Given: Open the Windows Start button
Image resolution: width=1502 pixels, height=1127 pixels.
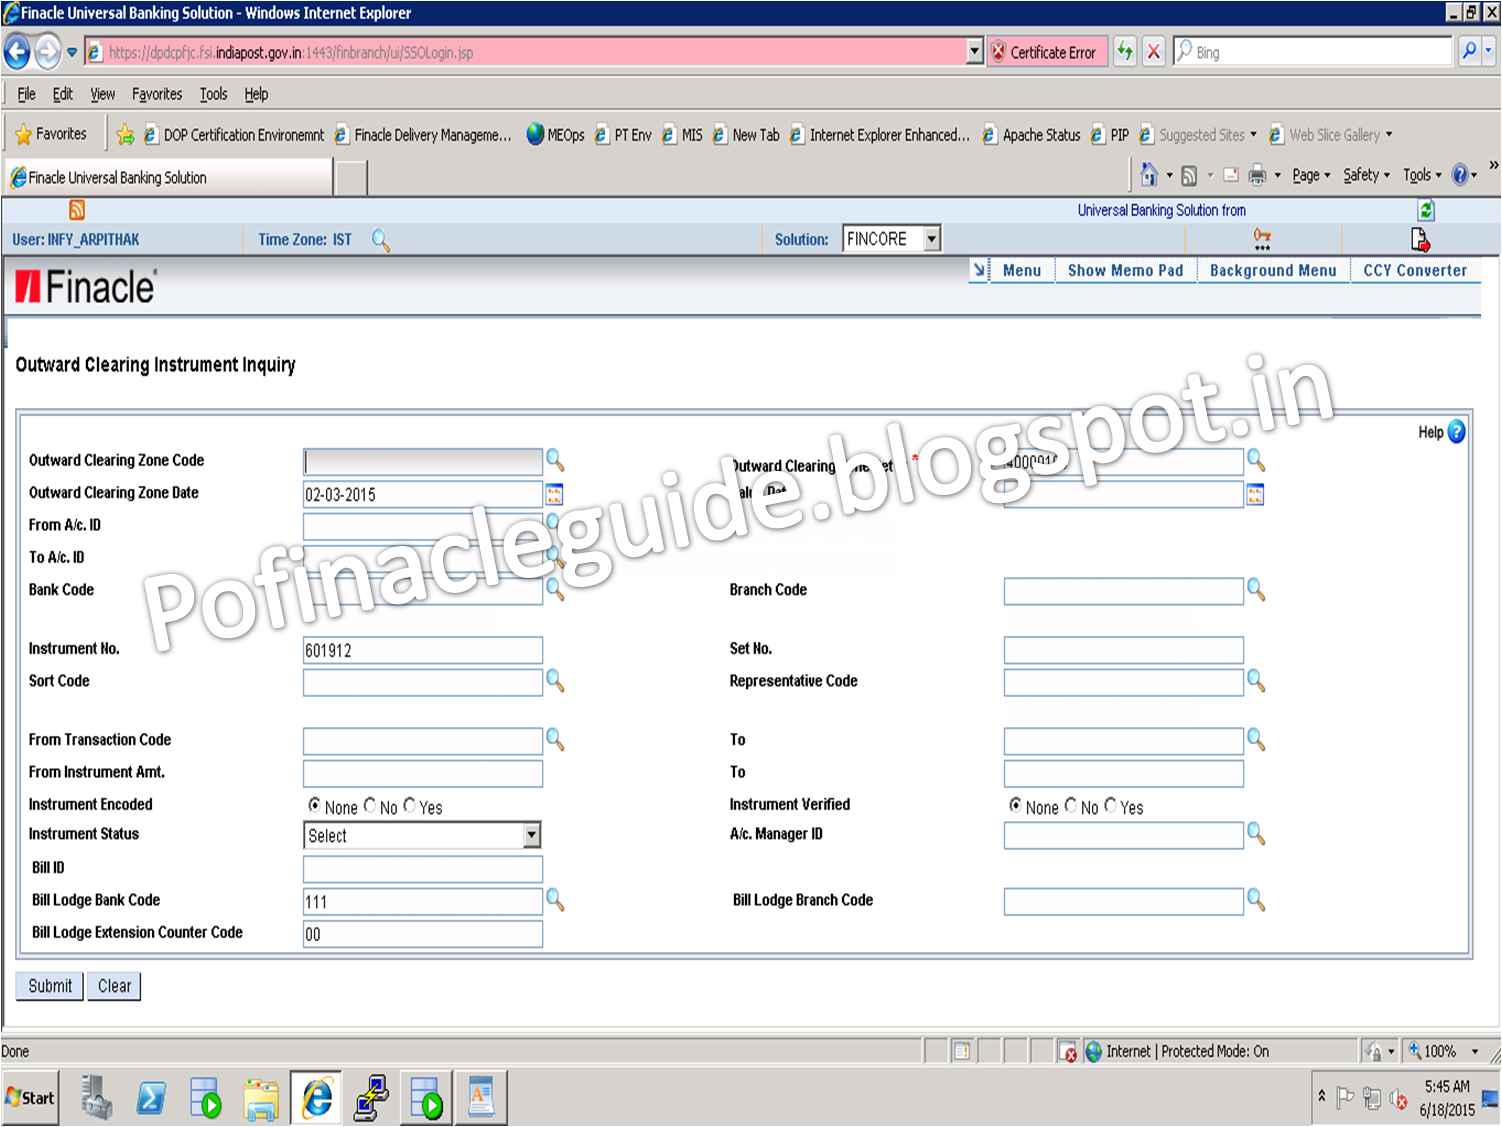Looking at the screenshot, I should click(30, 1098).
